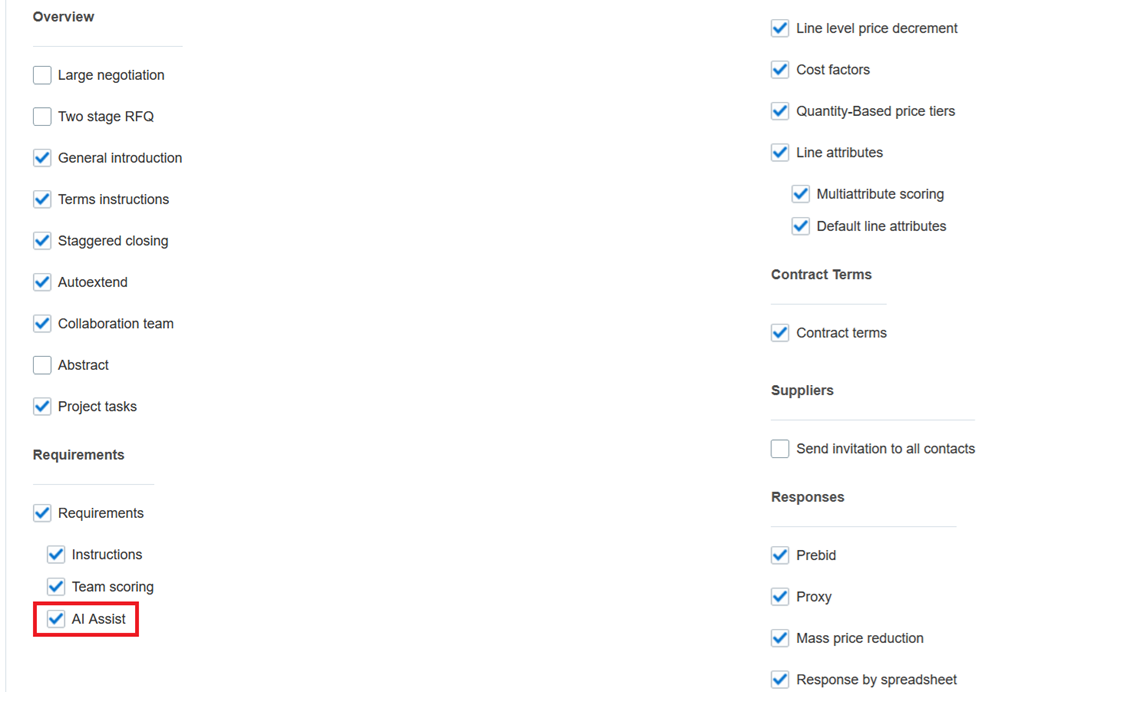Uncheck General introduction
The height and width of the screenshot is (710, 1143).
click(42, 157)
